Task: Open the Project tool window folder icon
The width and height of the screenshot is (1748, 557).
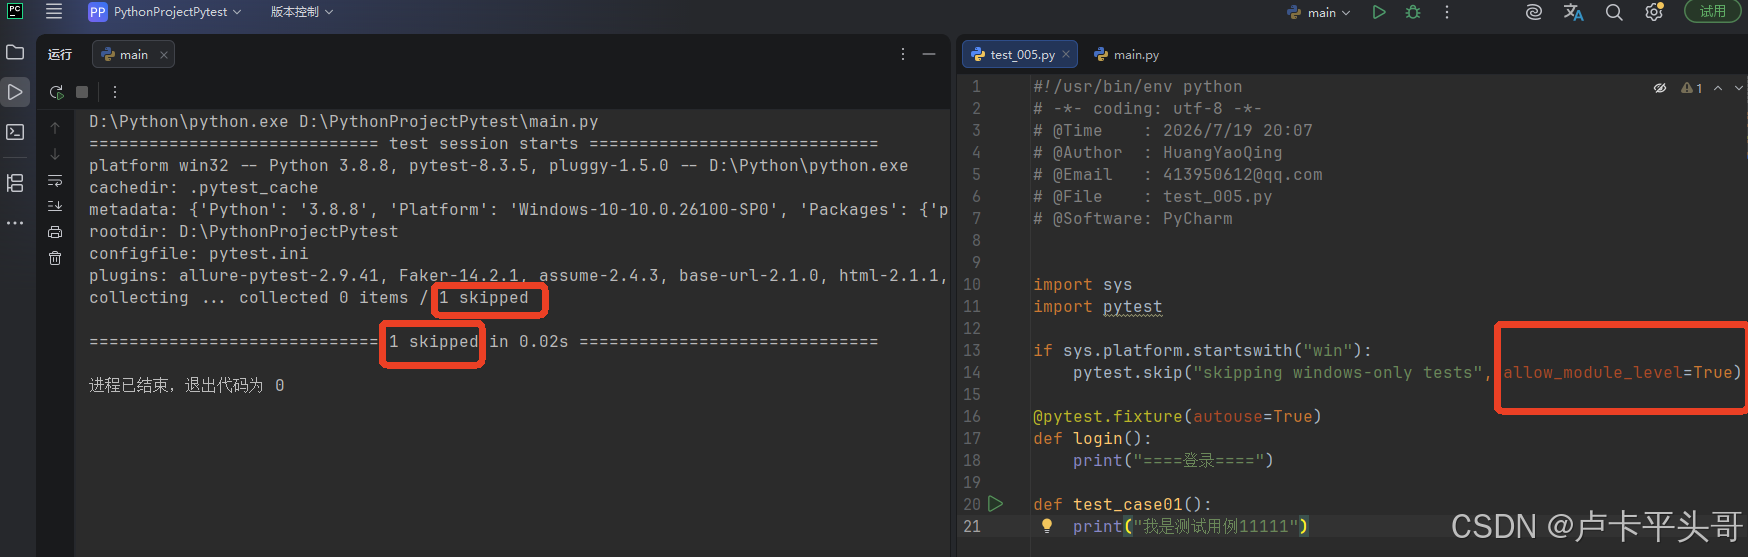Action: point(15,52)
